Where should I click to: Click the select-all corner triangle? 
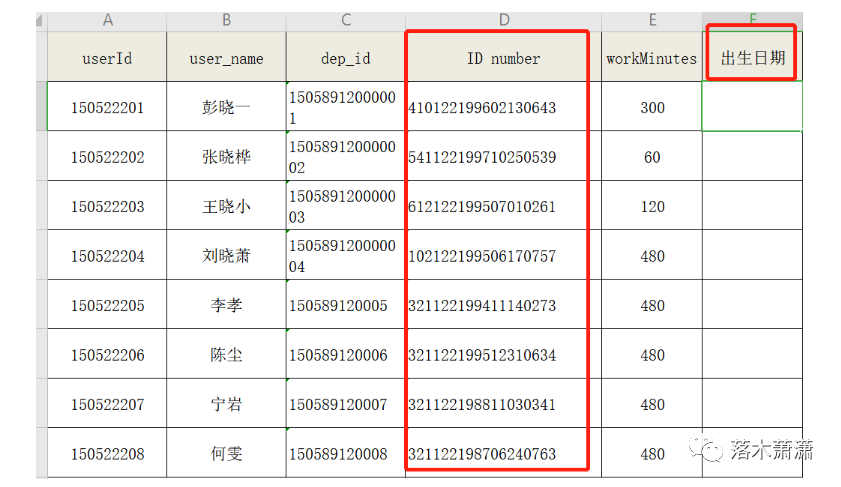(x=41, y=21)
